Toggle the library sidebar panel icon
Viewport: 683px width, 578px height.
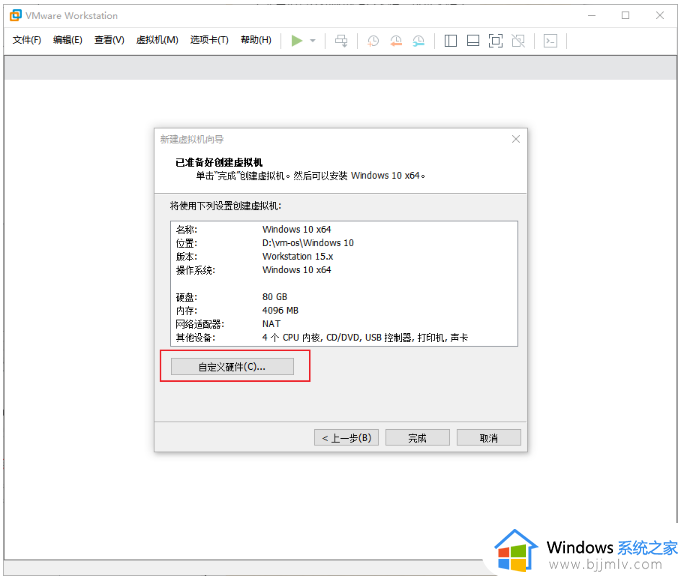click(450, 41)
